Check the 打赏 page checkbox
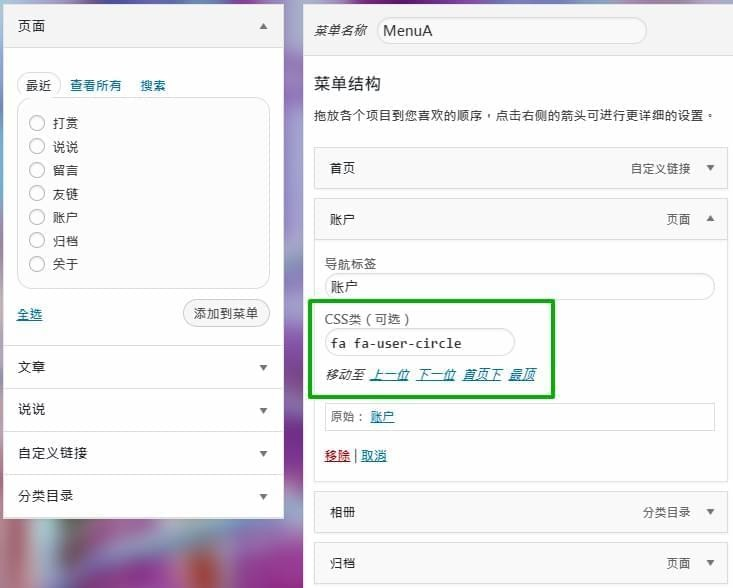Viewport: 733px width, 588px height. click(x=37, y=123)
